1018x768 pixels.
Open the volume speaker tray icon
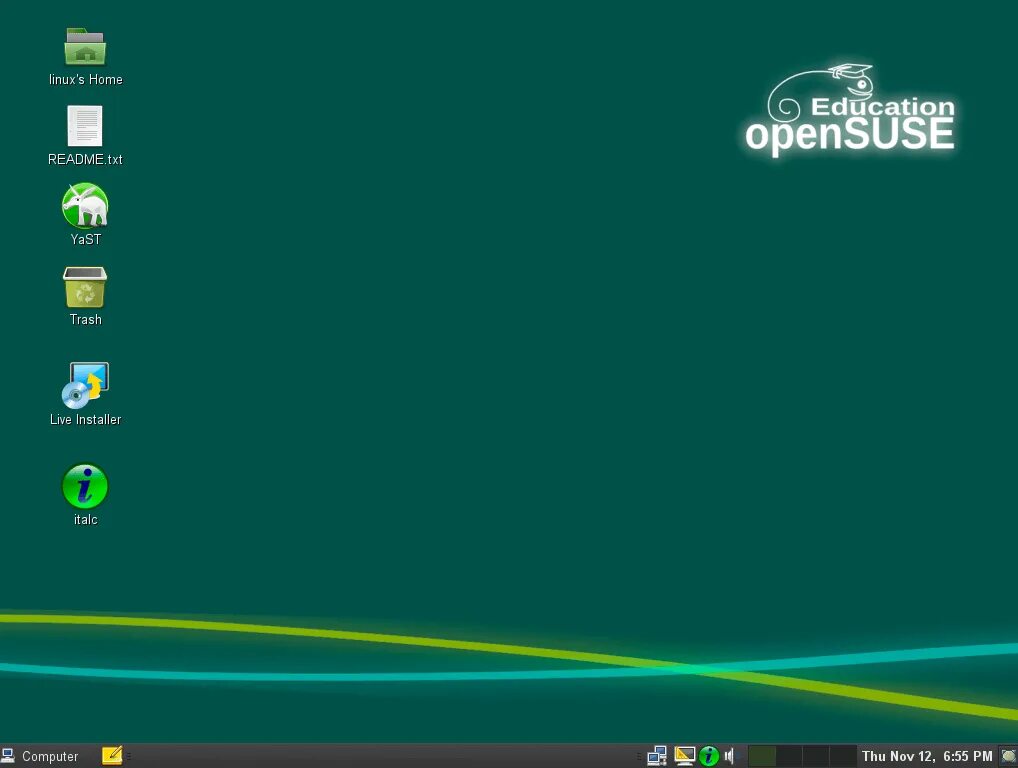pos(730,756)
